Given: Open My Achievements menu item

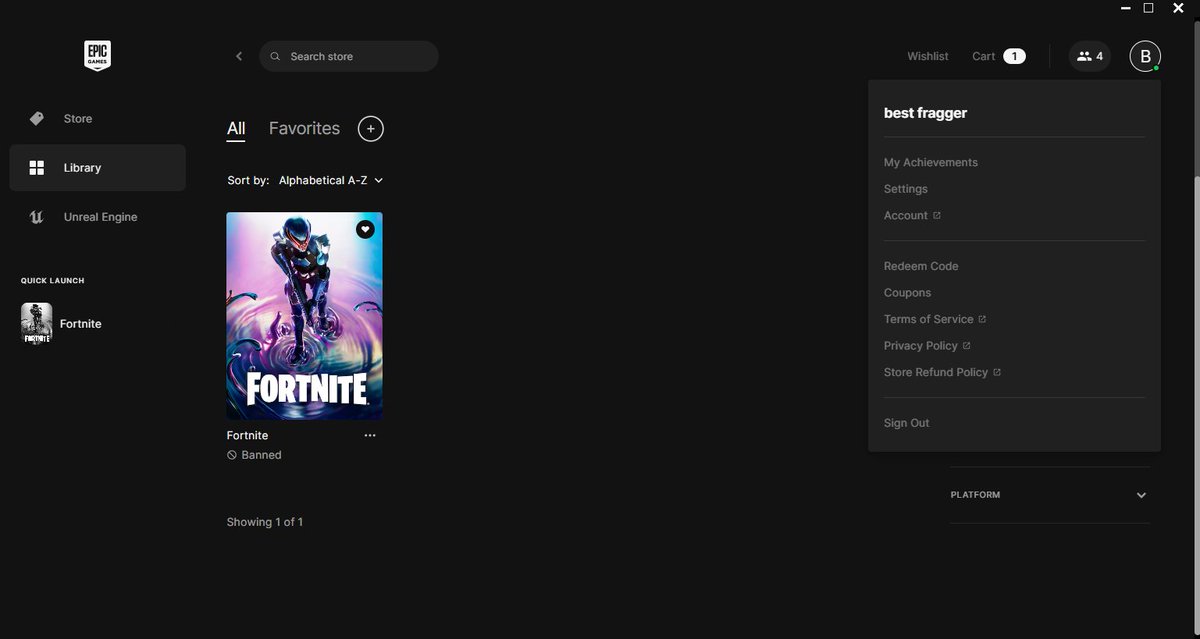Looking at the screenshot, I should click(931, 162).
